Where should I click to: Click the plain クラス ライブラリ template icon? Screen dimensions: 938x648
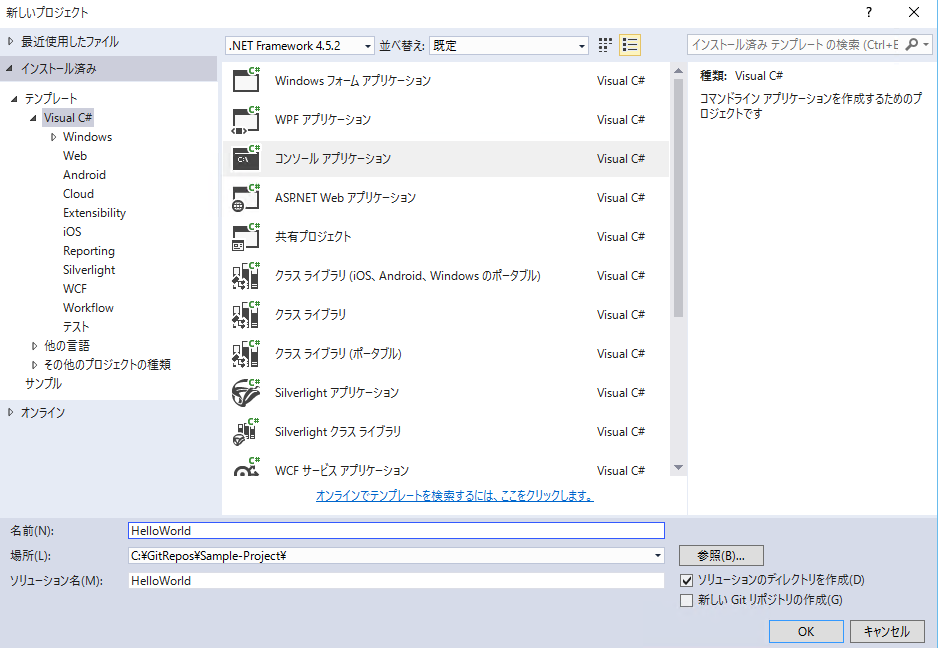click(x=246, y=315)
